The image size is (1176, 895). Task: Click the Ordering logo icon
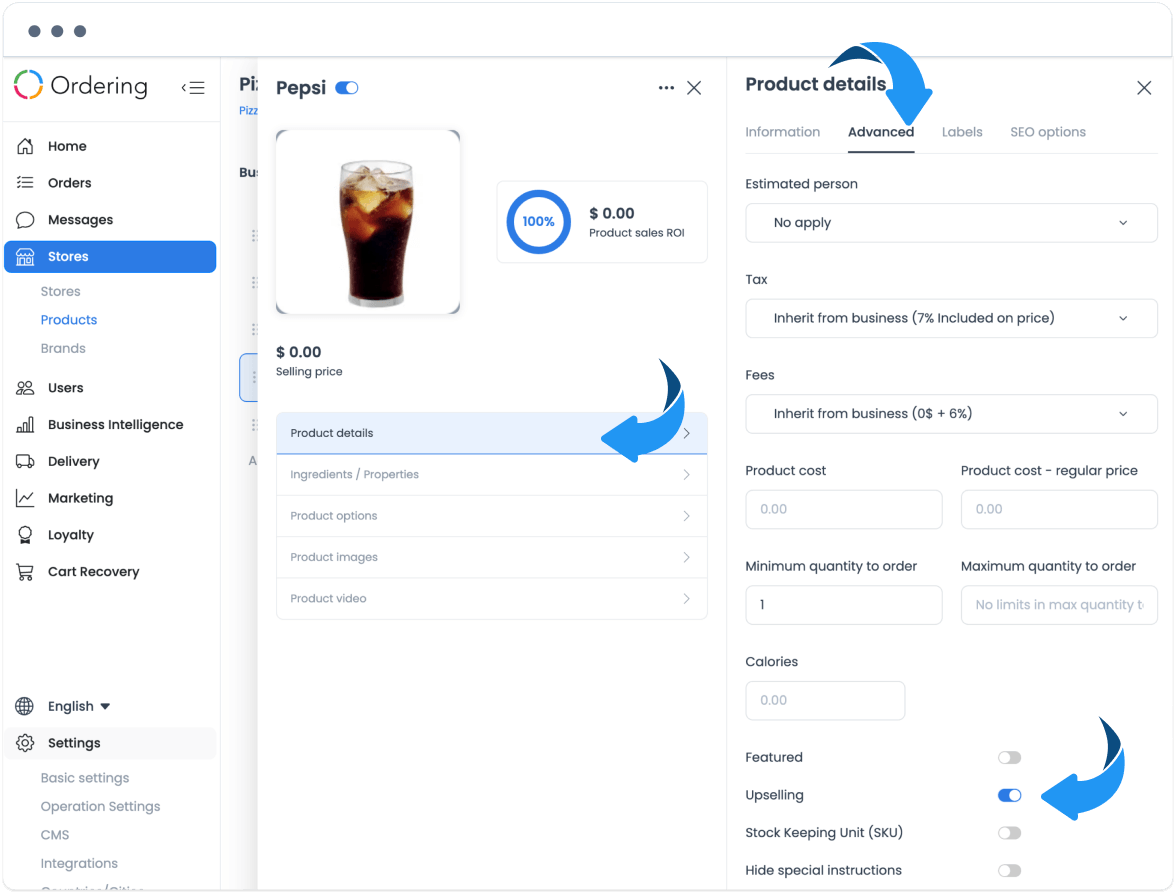[28, 85]
